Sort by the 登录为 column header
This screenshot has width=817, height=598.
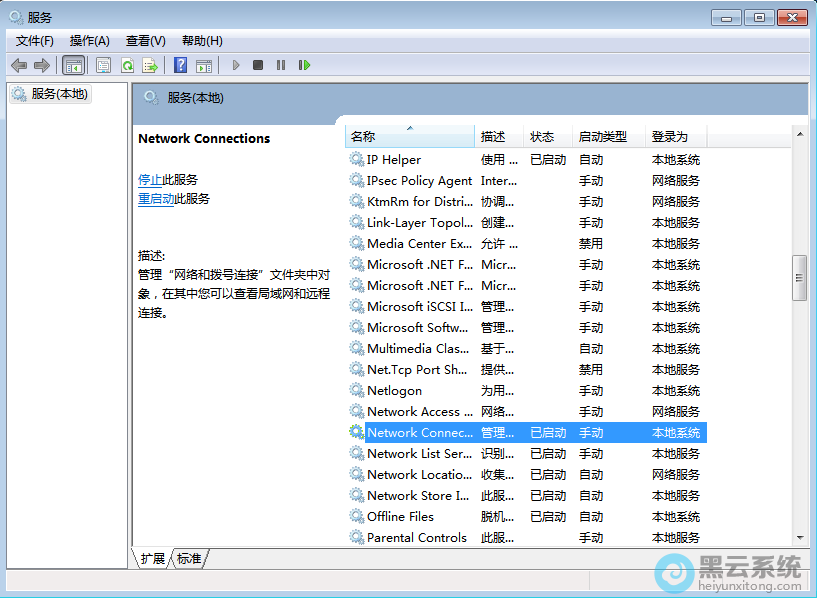point(676,136)
